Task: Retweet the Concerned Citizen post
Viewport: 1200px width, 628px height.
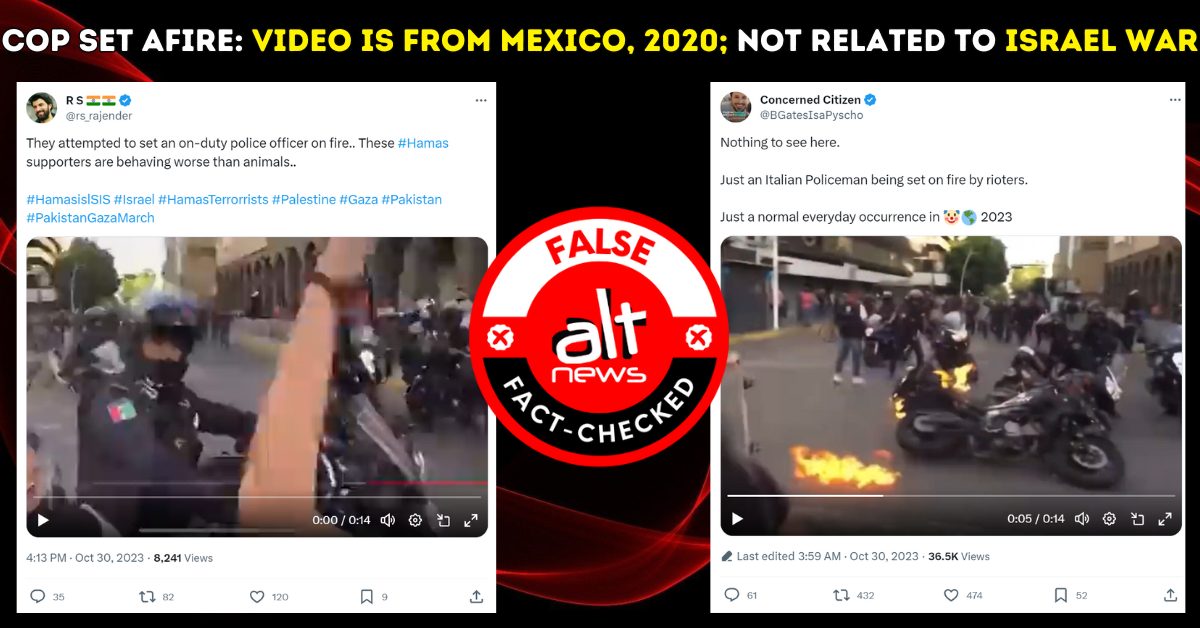Action: 841,595
